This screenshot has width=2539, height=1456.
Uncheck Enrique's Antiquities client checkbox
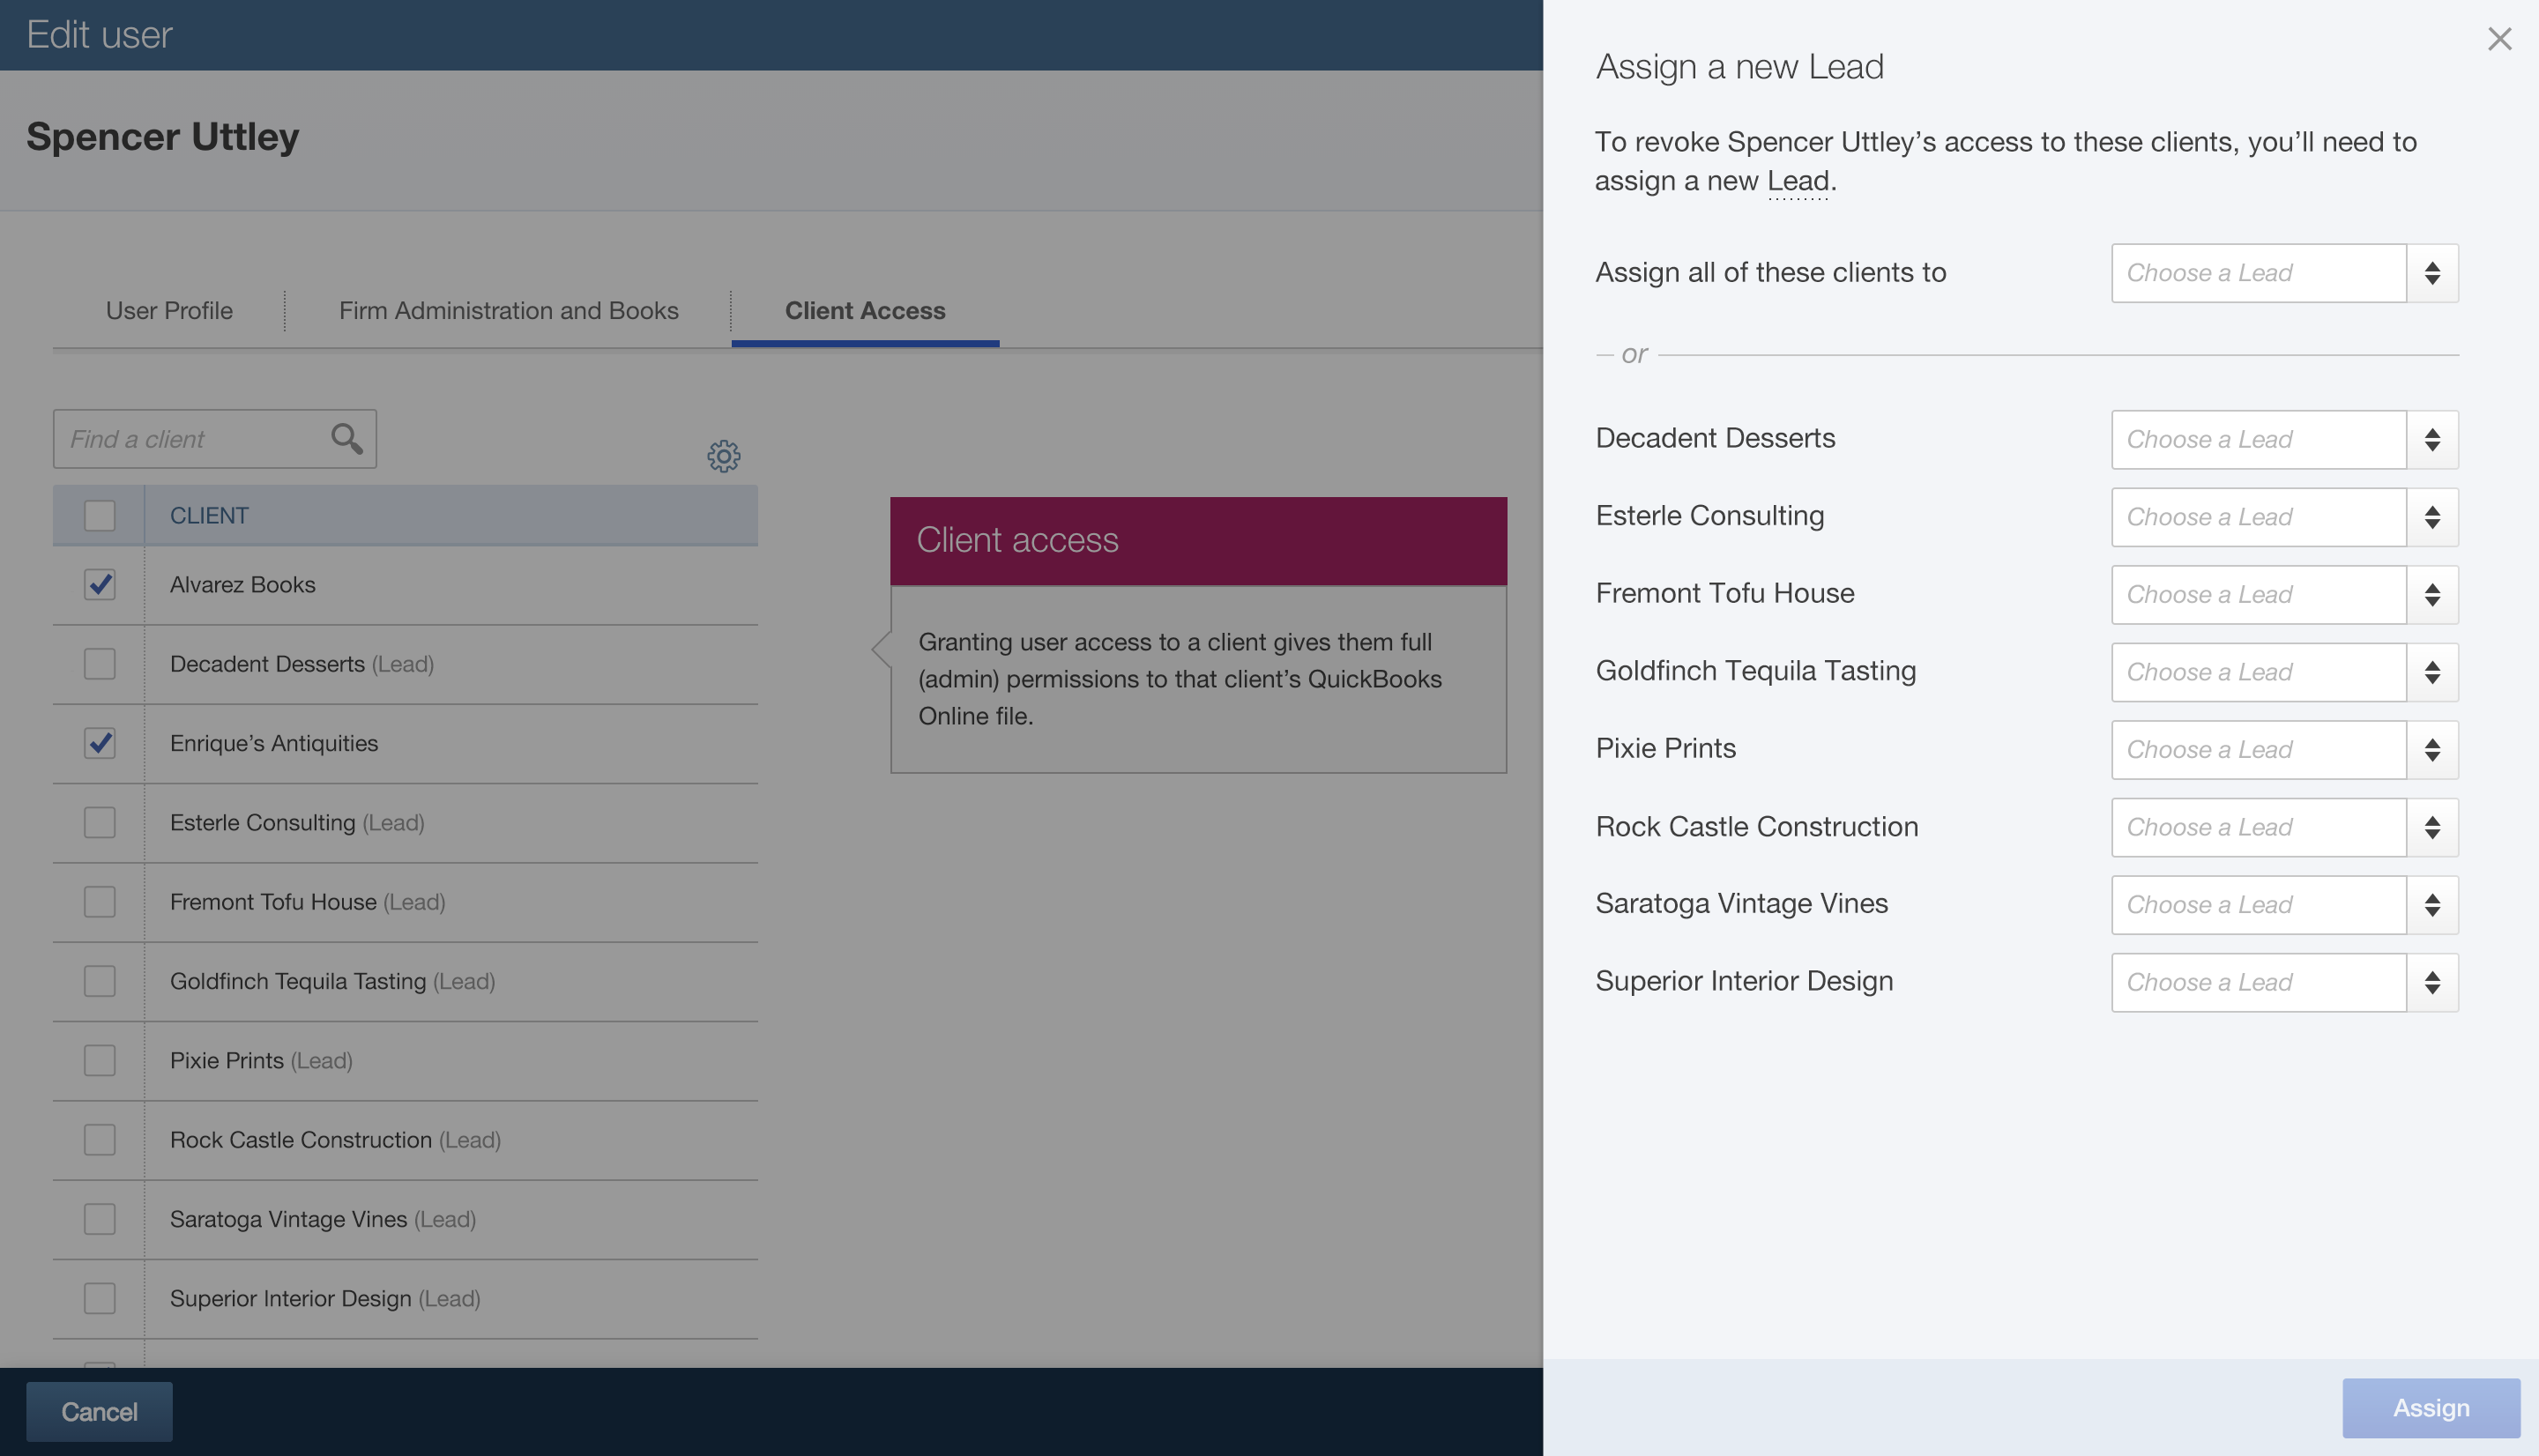(x=99, y=743)
